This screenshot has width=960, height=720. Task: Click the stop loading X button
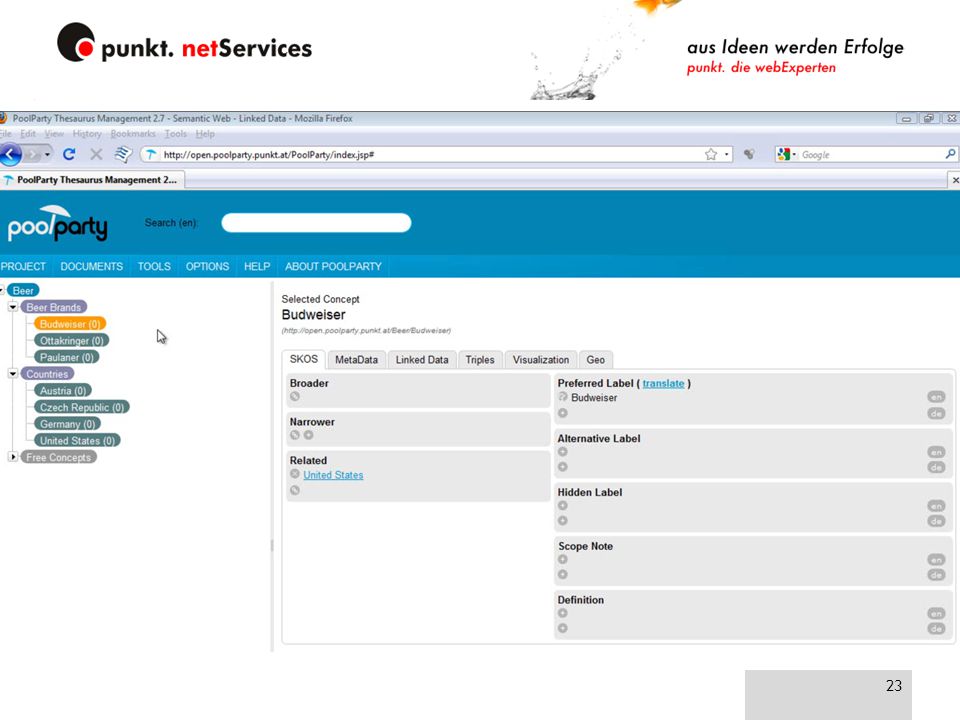tap(96, 154)
